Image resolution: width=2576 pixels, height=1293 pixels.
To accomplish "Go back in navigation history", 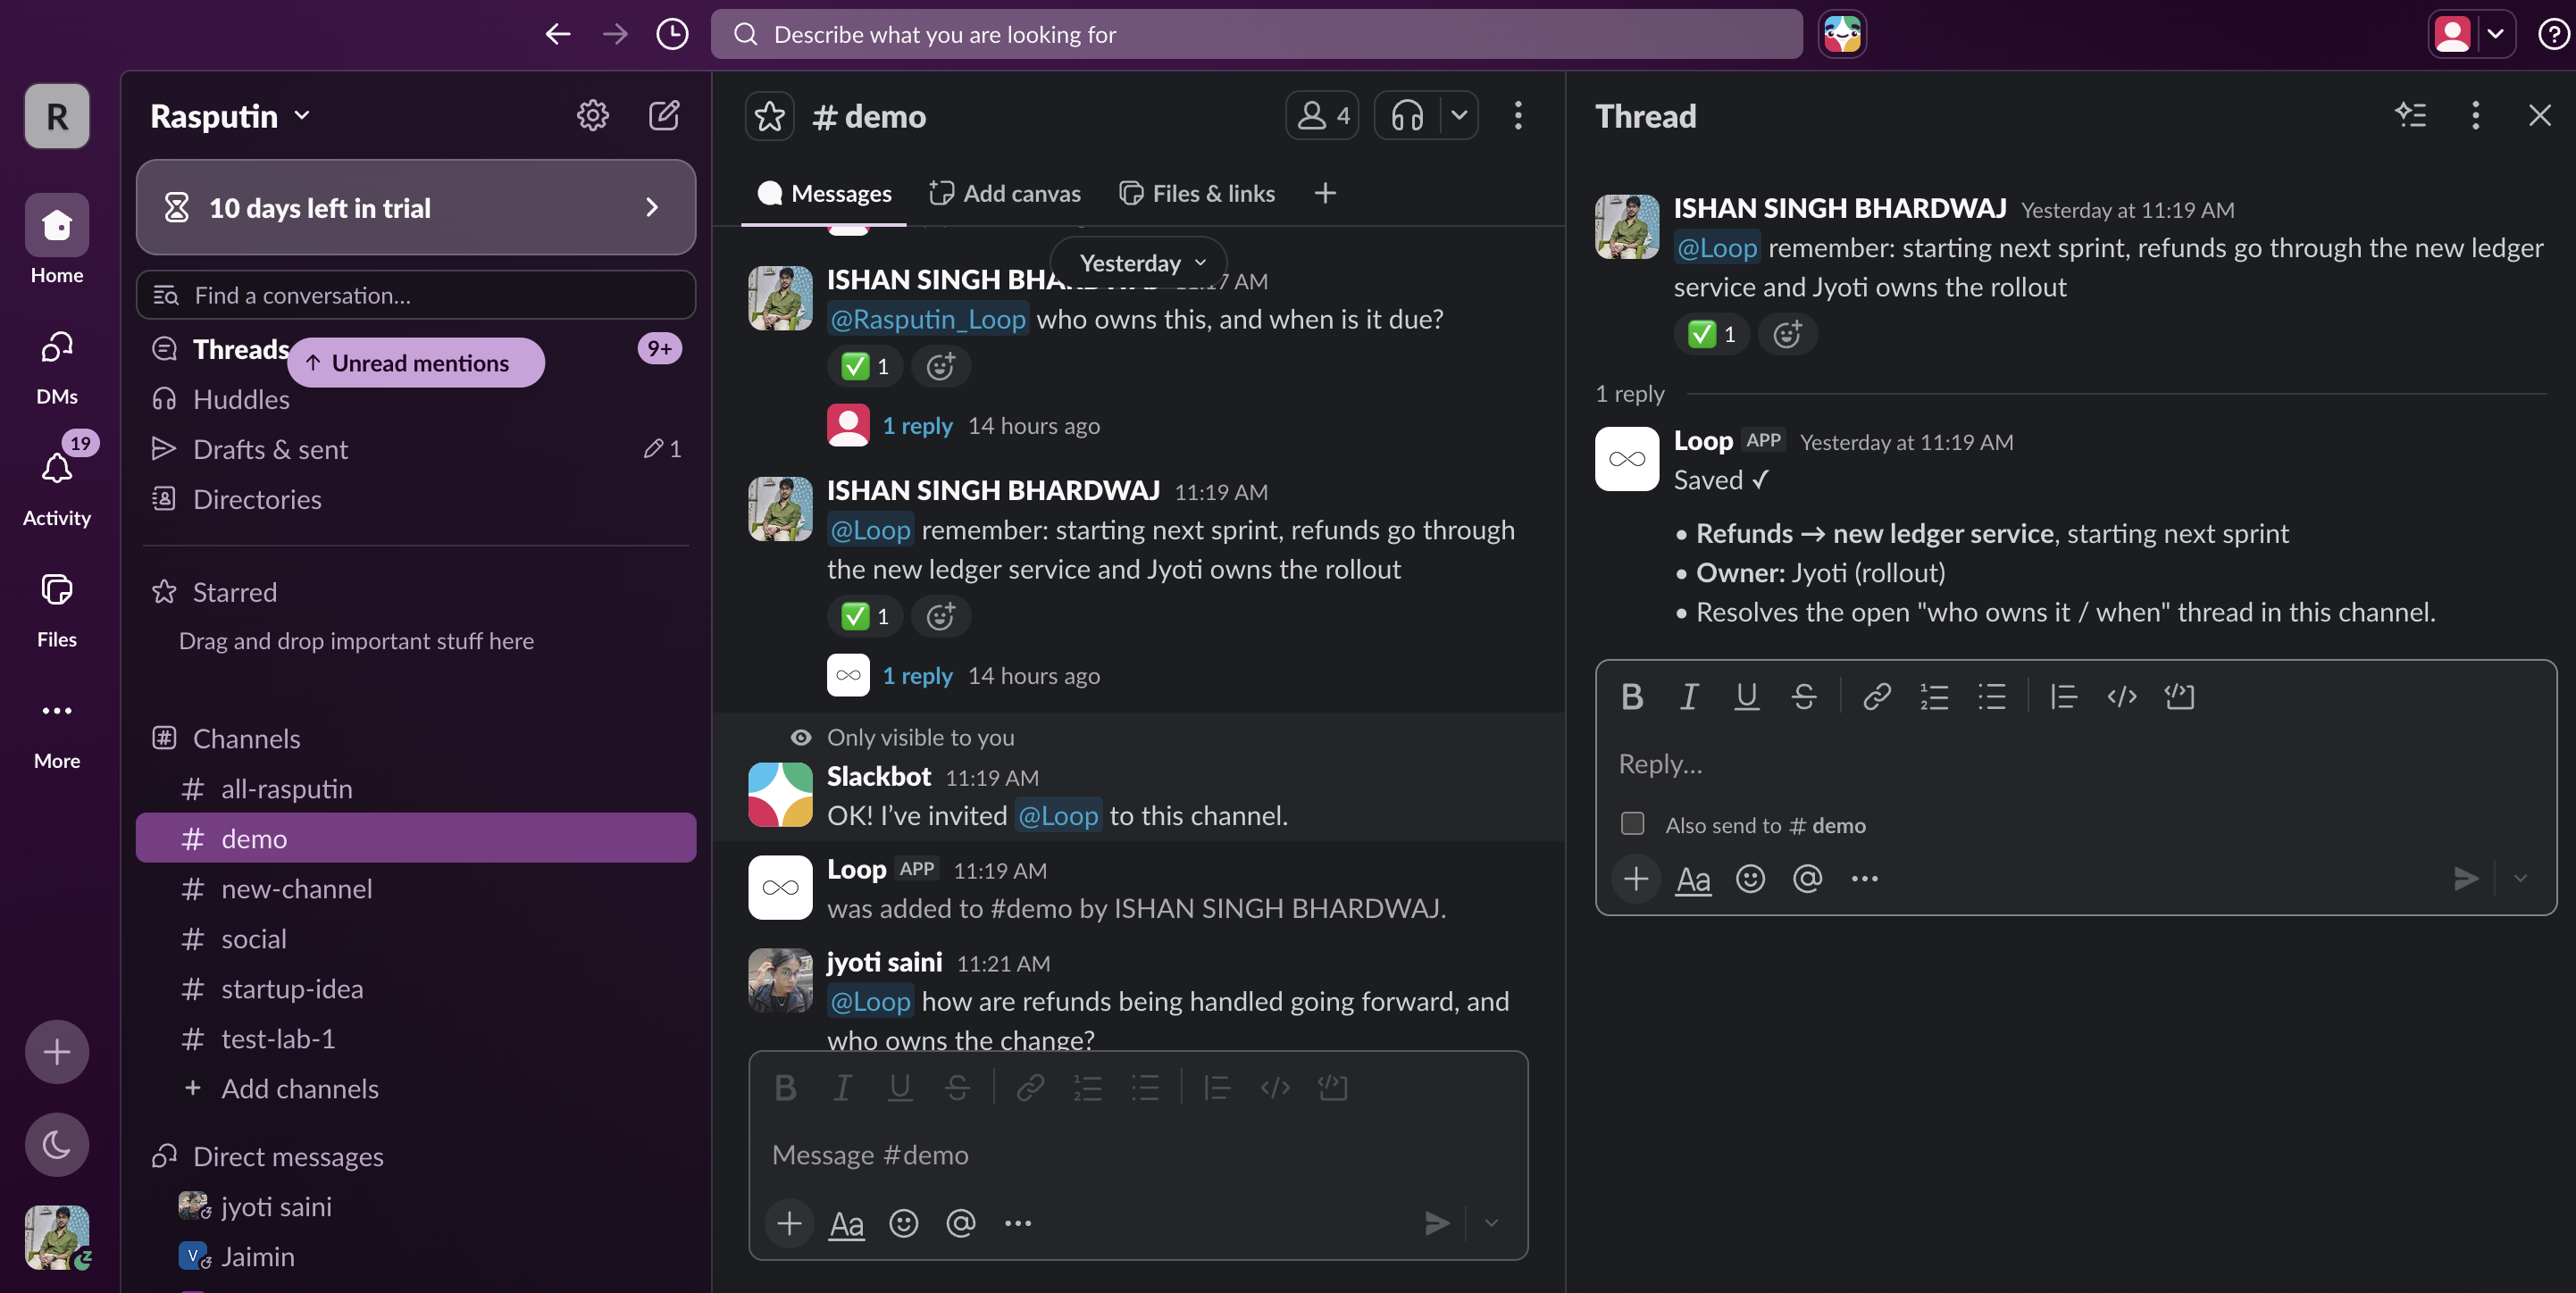I will tap(557, 34).
